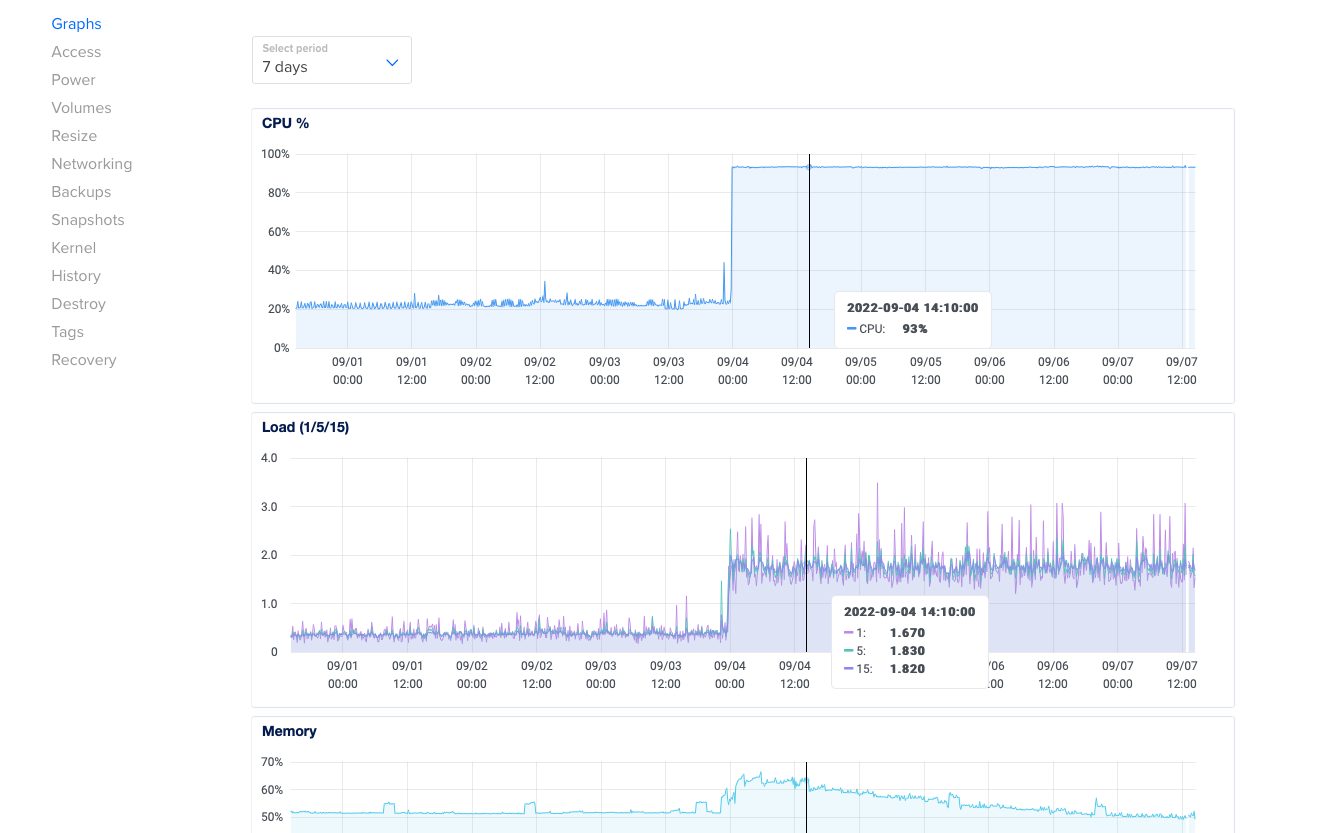
Task: Go to the Resize page
Action: click(73, 135)
